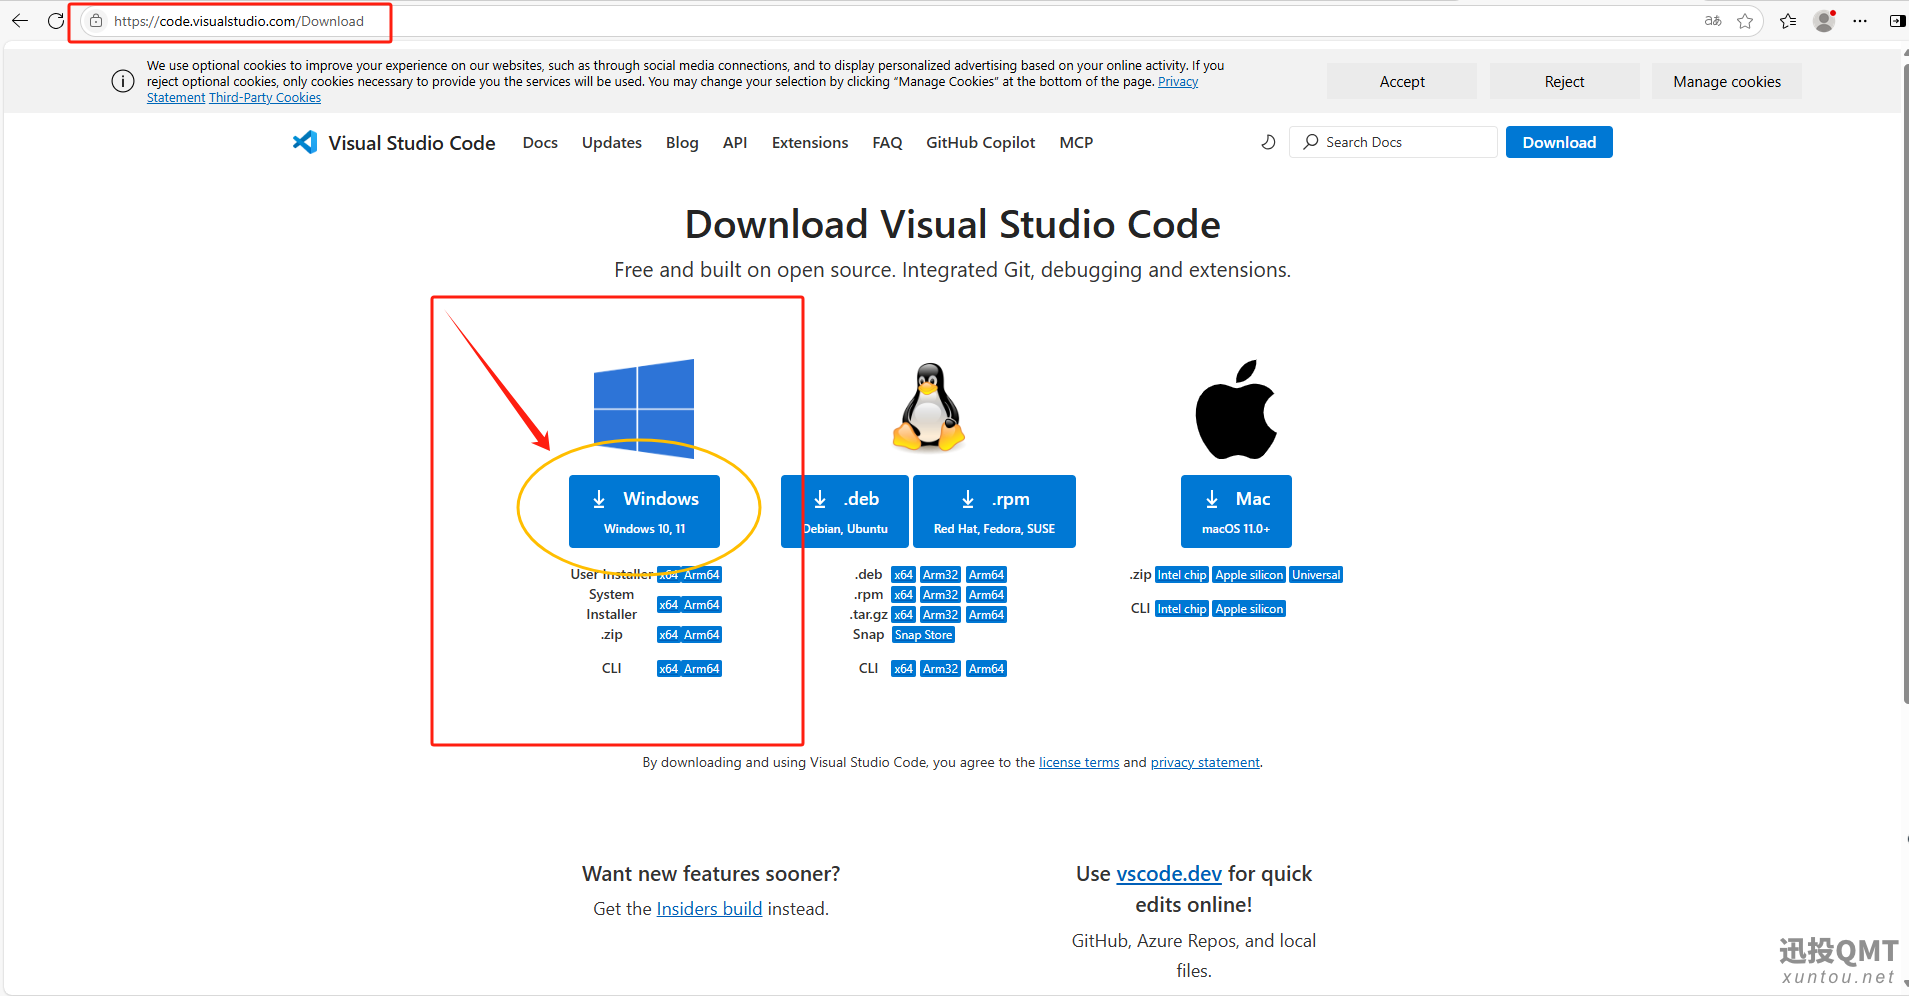Viewport: 1909px width, 996px height.
Task: Download Windows .zip Arm64
Action: click(702, 635)
